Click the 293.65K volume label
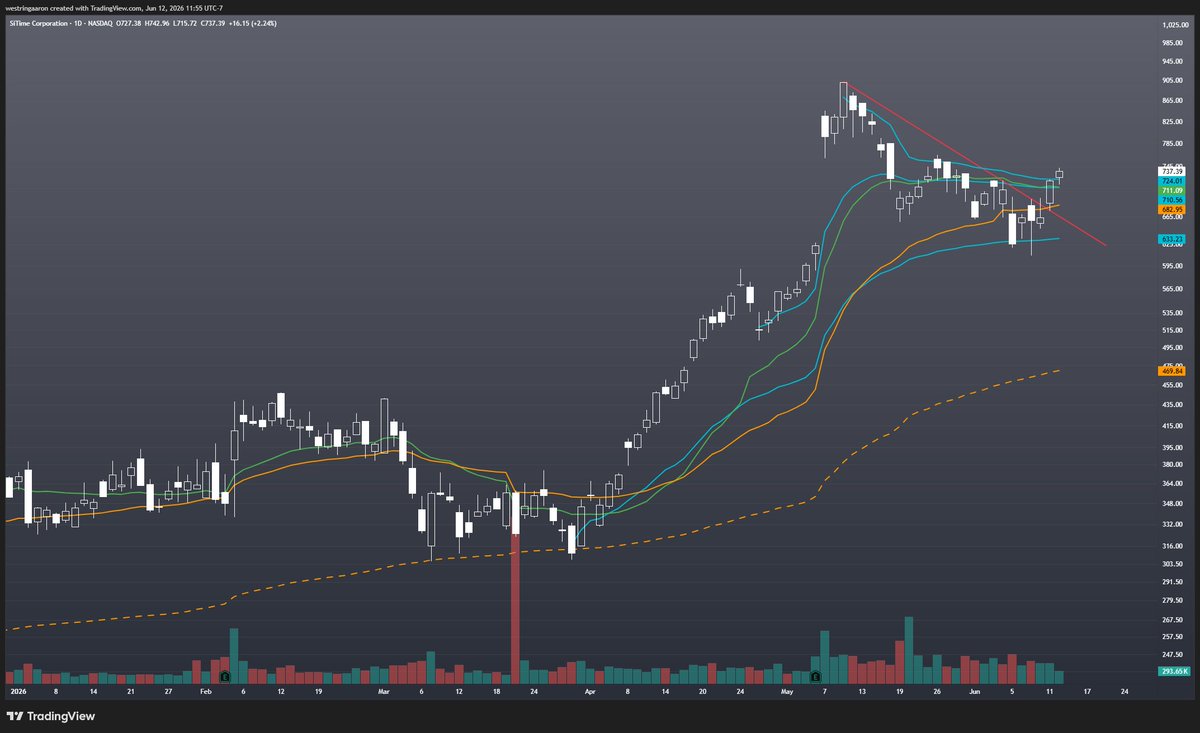This screenshot has height=733, width=1200. (x=1172, y=671)
